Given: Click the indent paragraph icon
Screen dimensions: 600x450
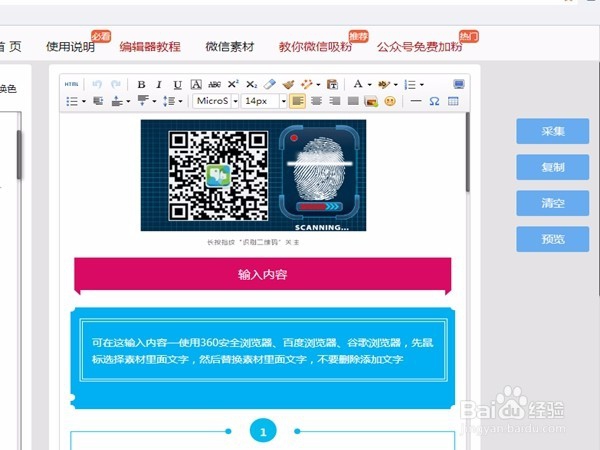Looking at the screenshot, I should pos(98,101).
